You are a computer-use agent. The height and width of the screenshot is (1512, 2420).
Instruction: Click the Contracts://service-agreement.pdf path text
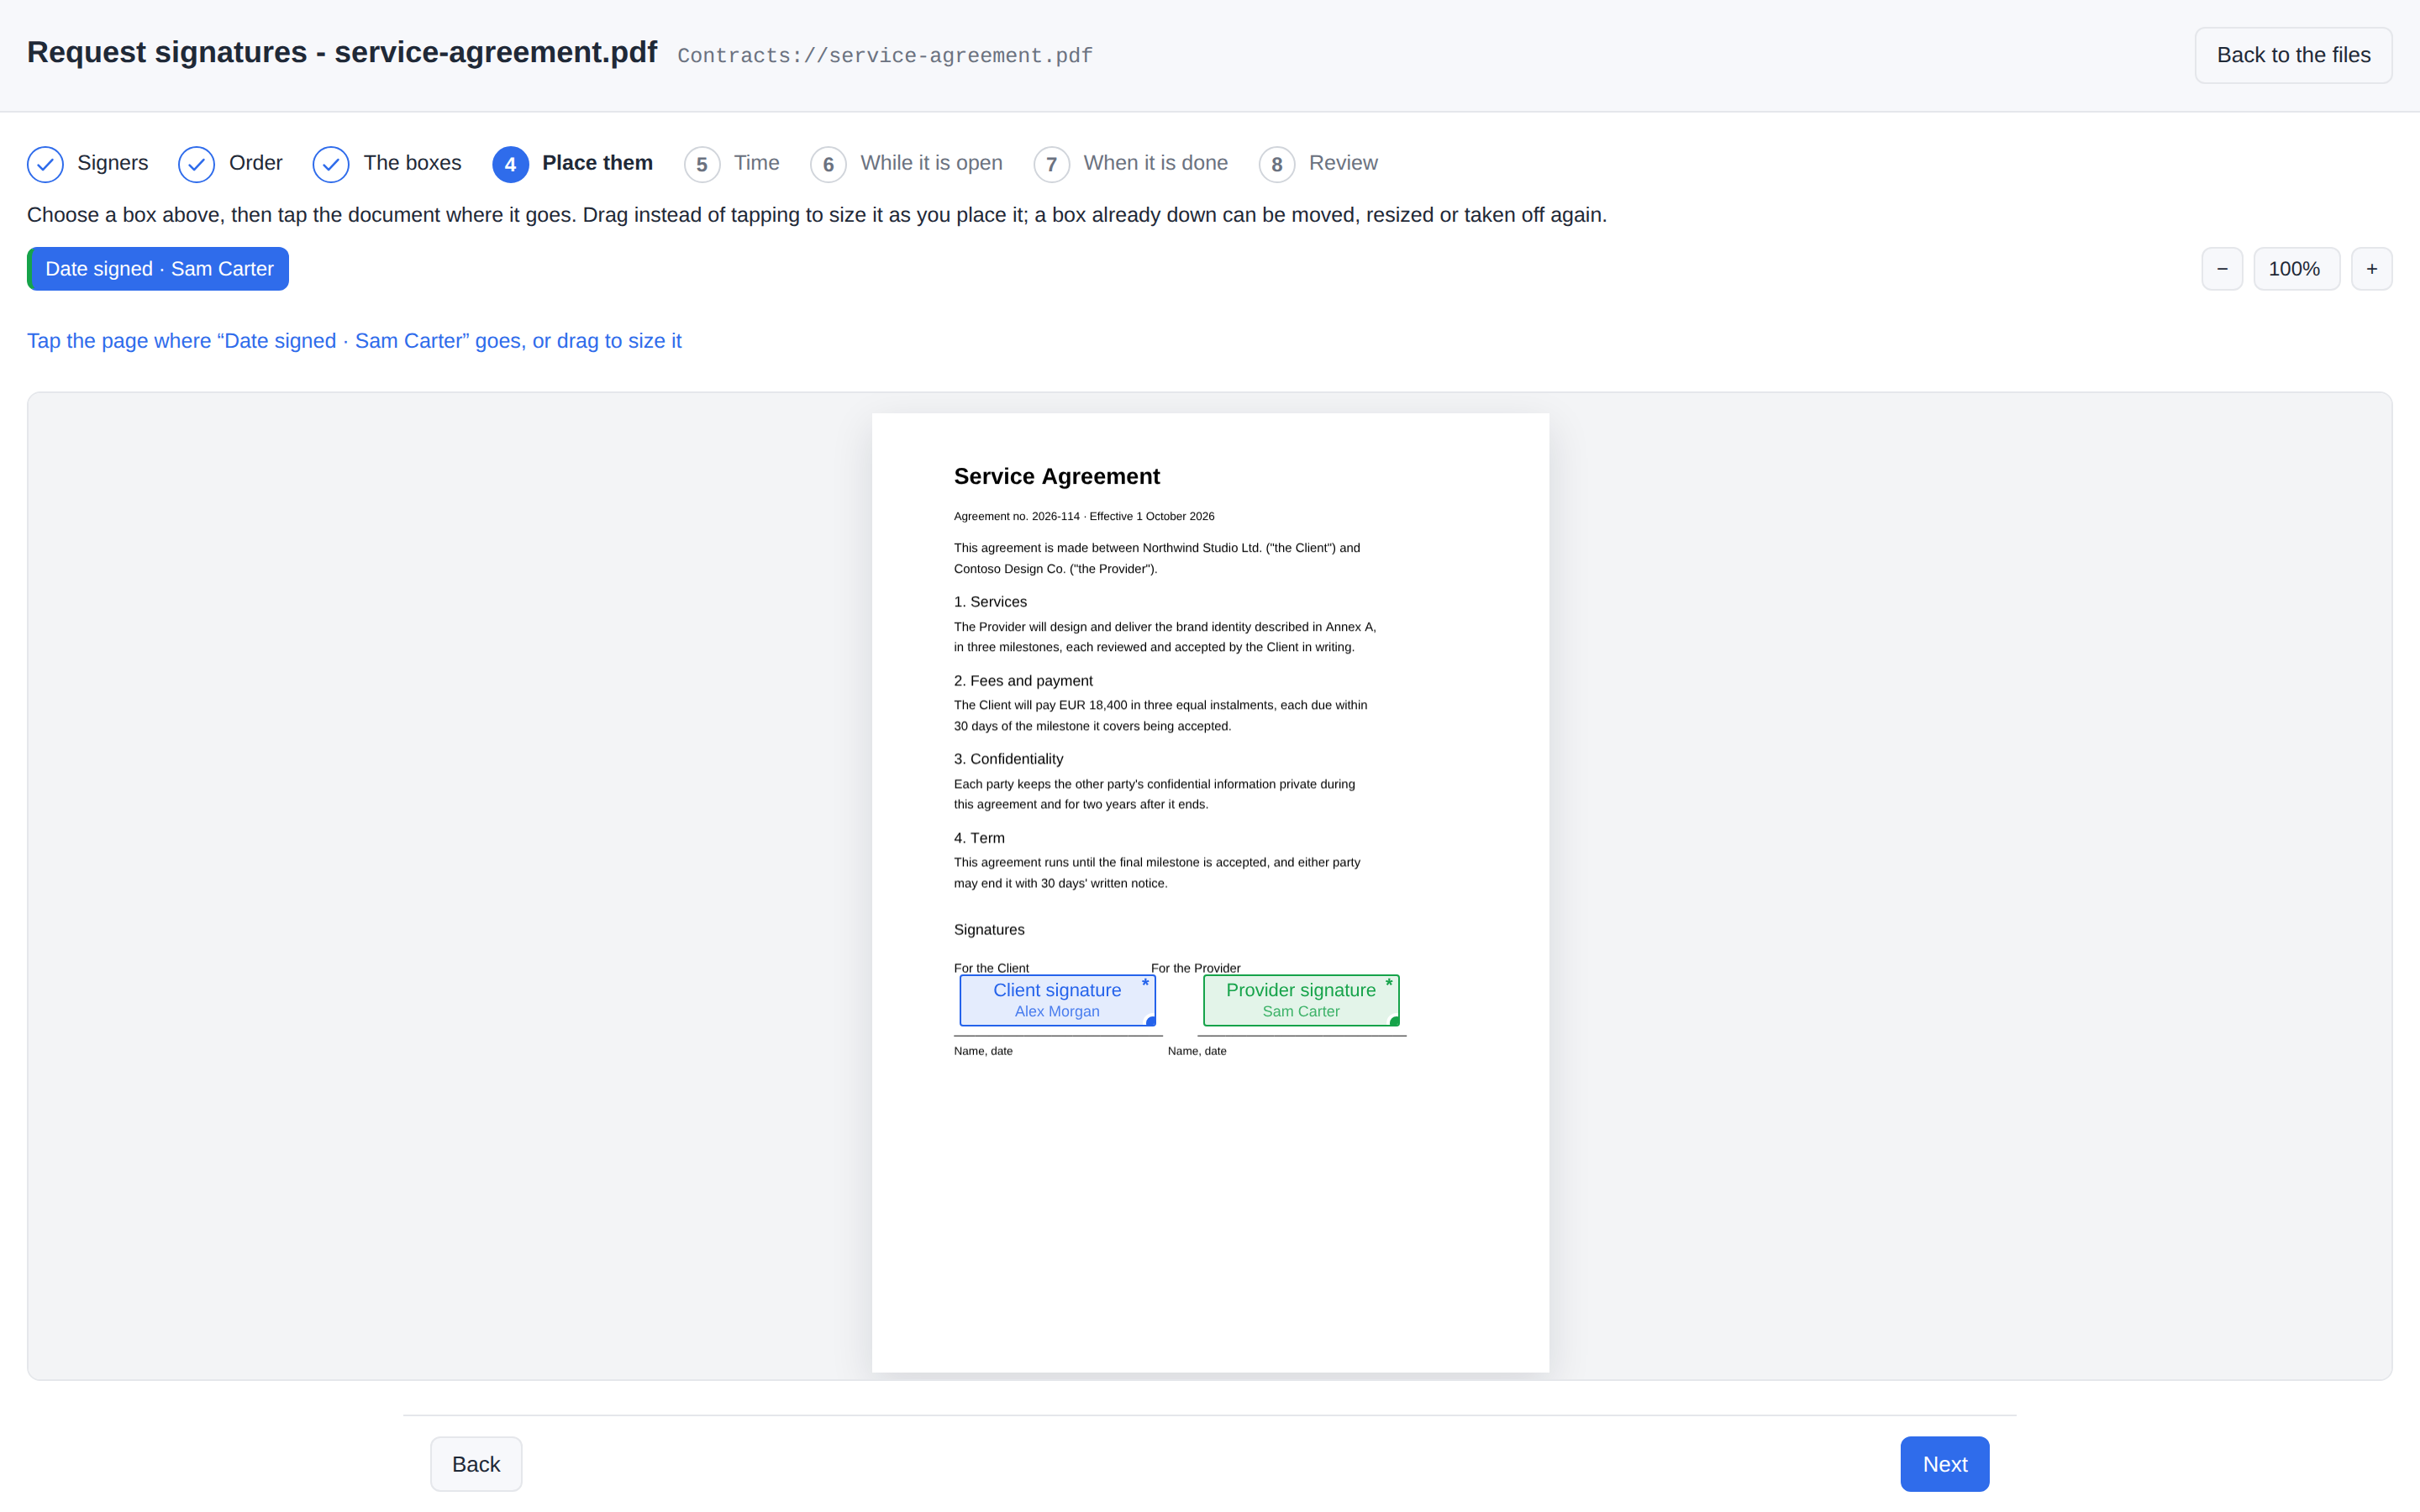[885, 56]
